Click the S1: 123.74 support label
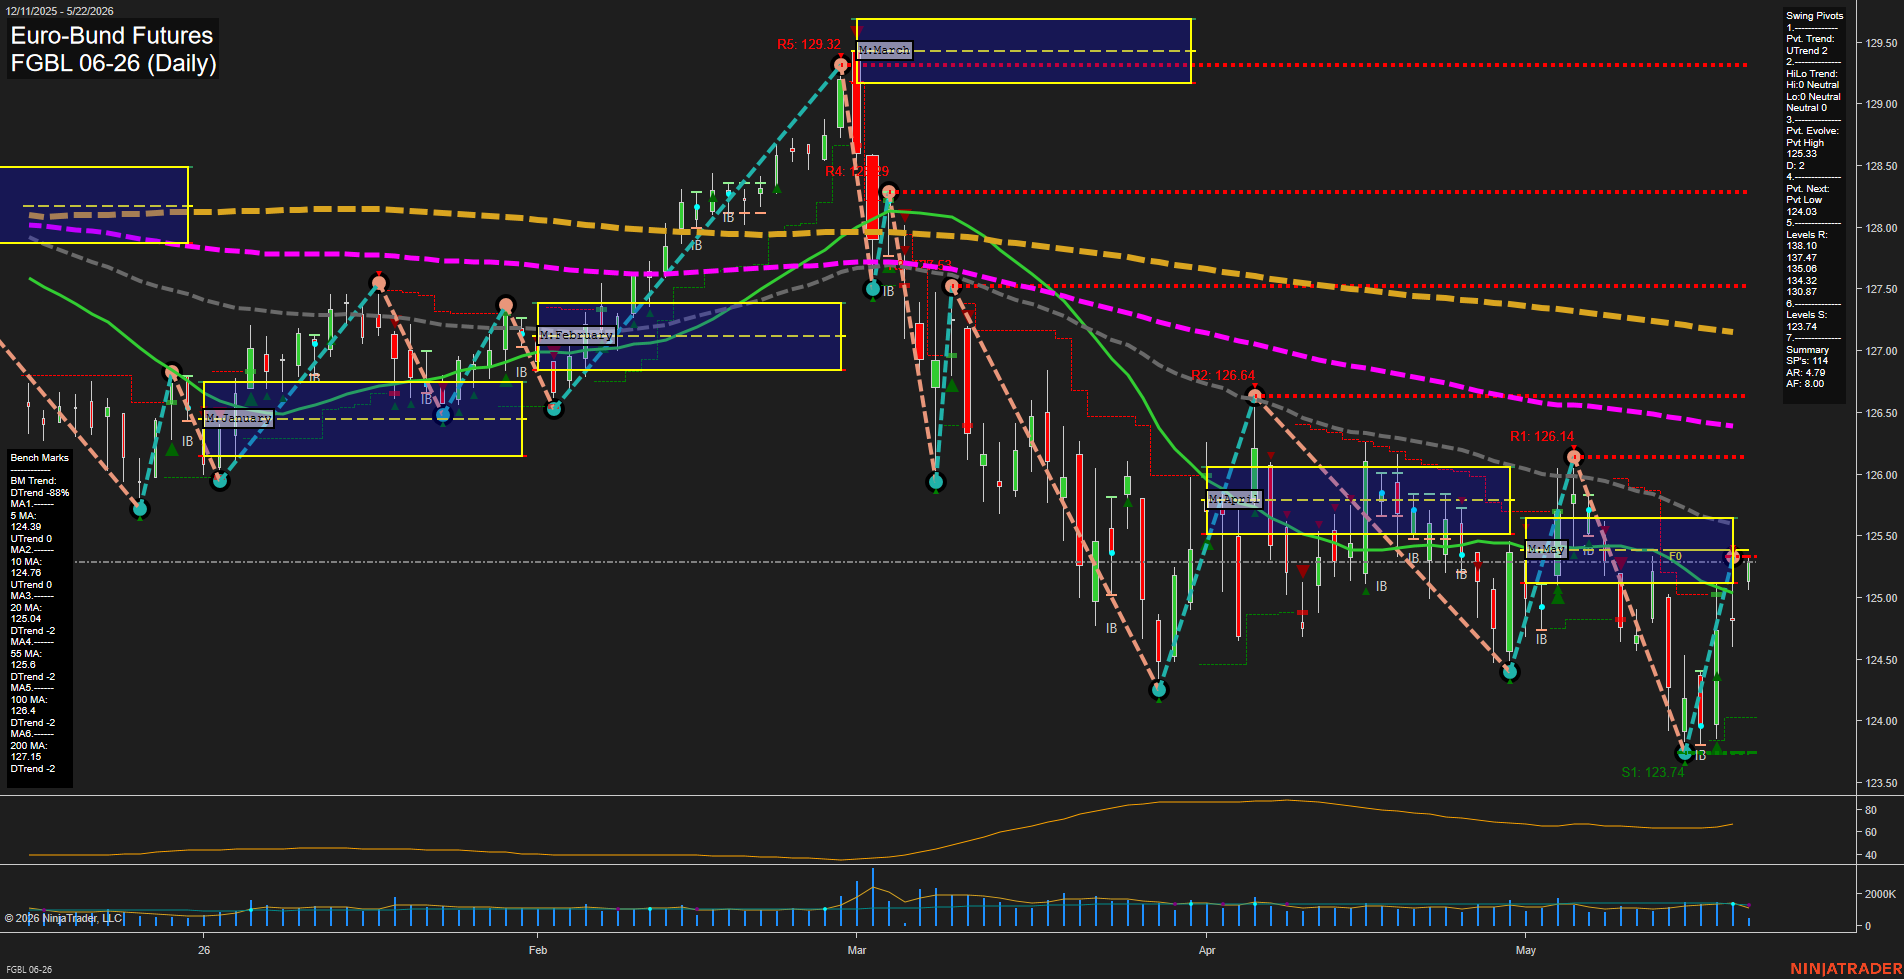The image size is (1904, 979). (x=1653, y=772)
